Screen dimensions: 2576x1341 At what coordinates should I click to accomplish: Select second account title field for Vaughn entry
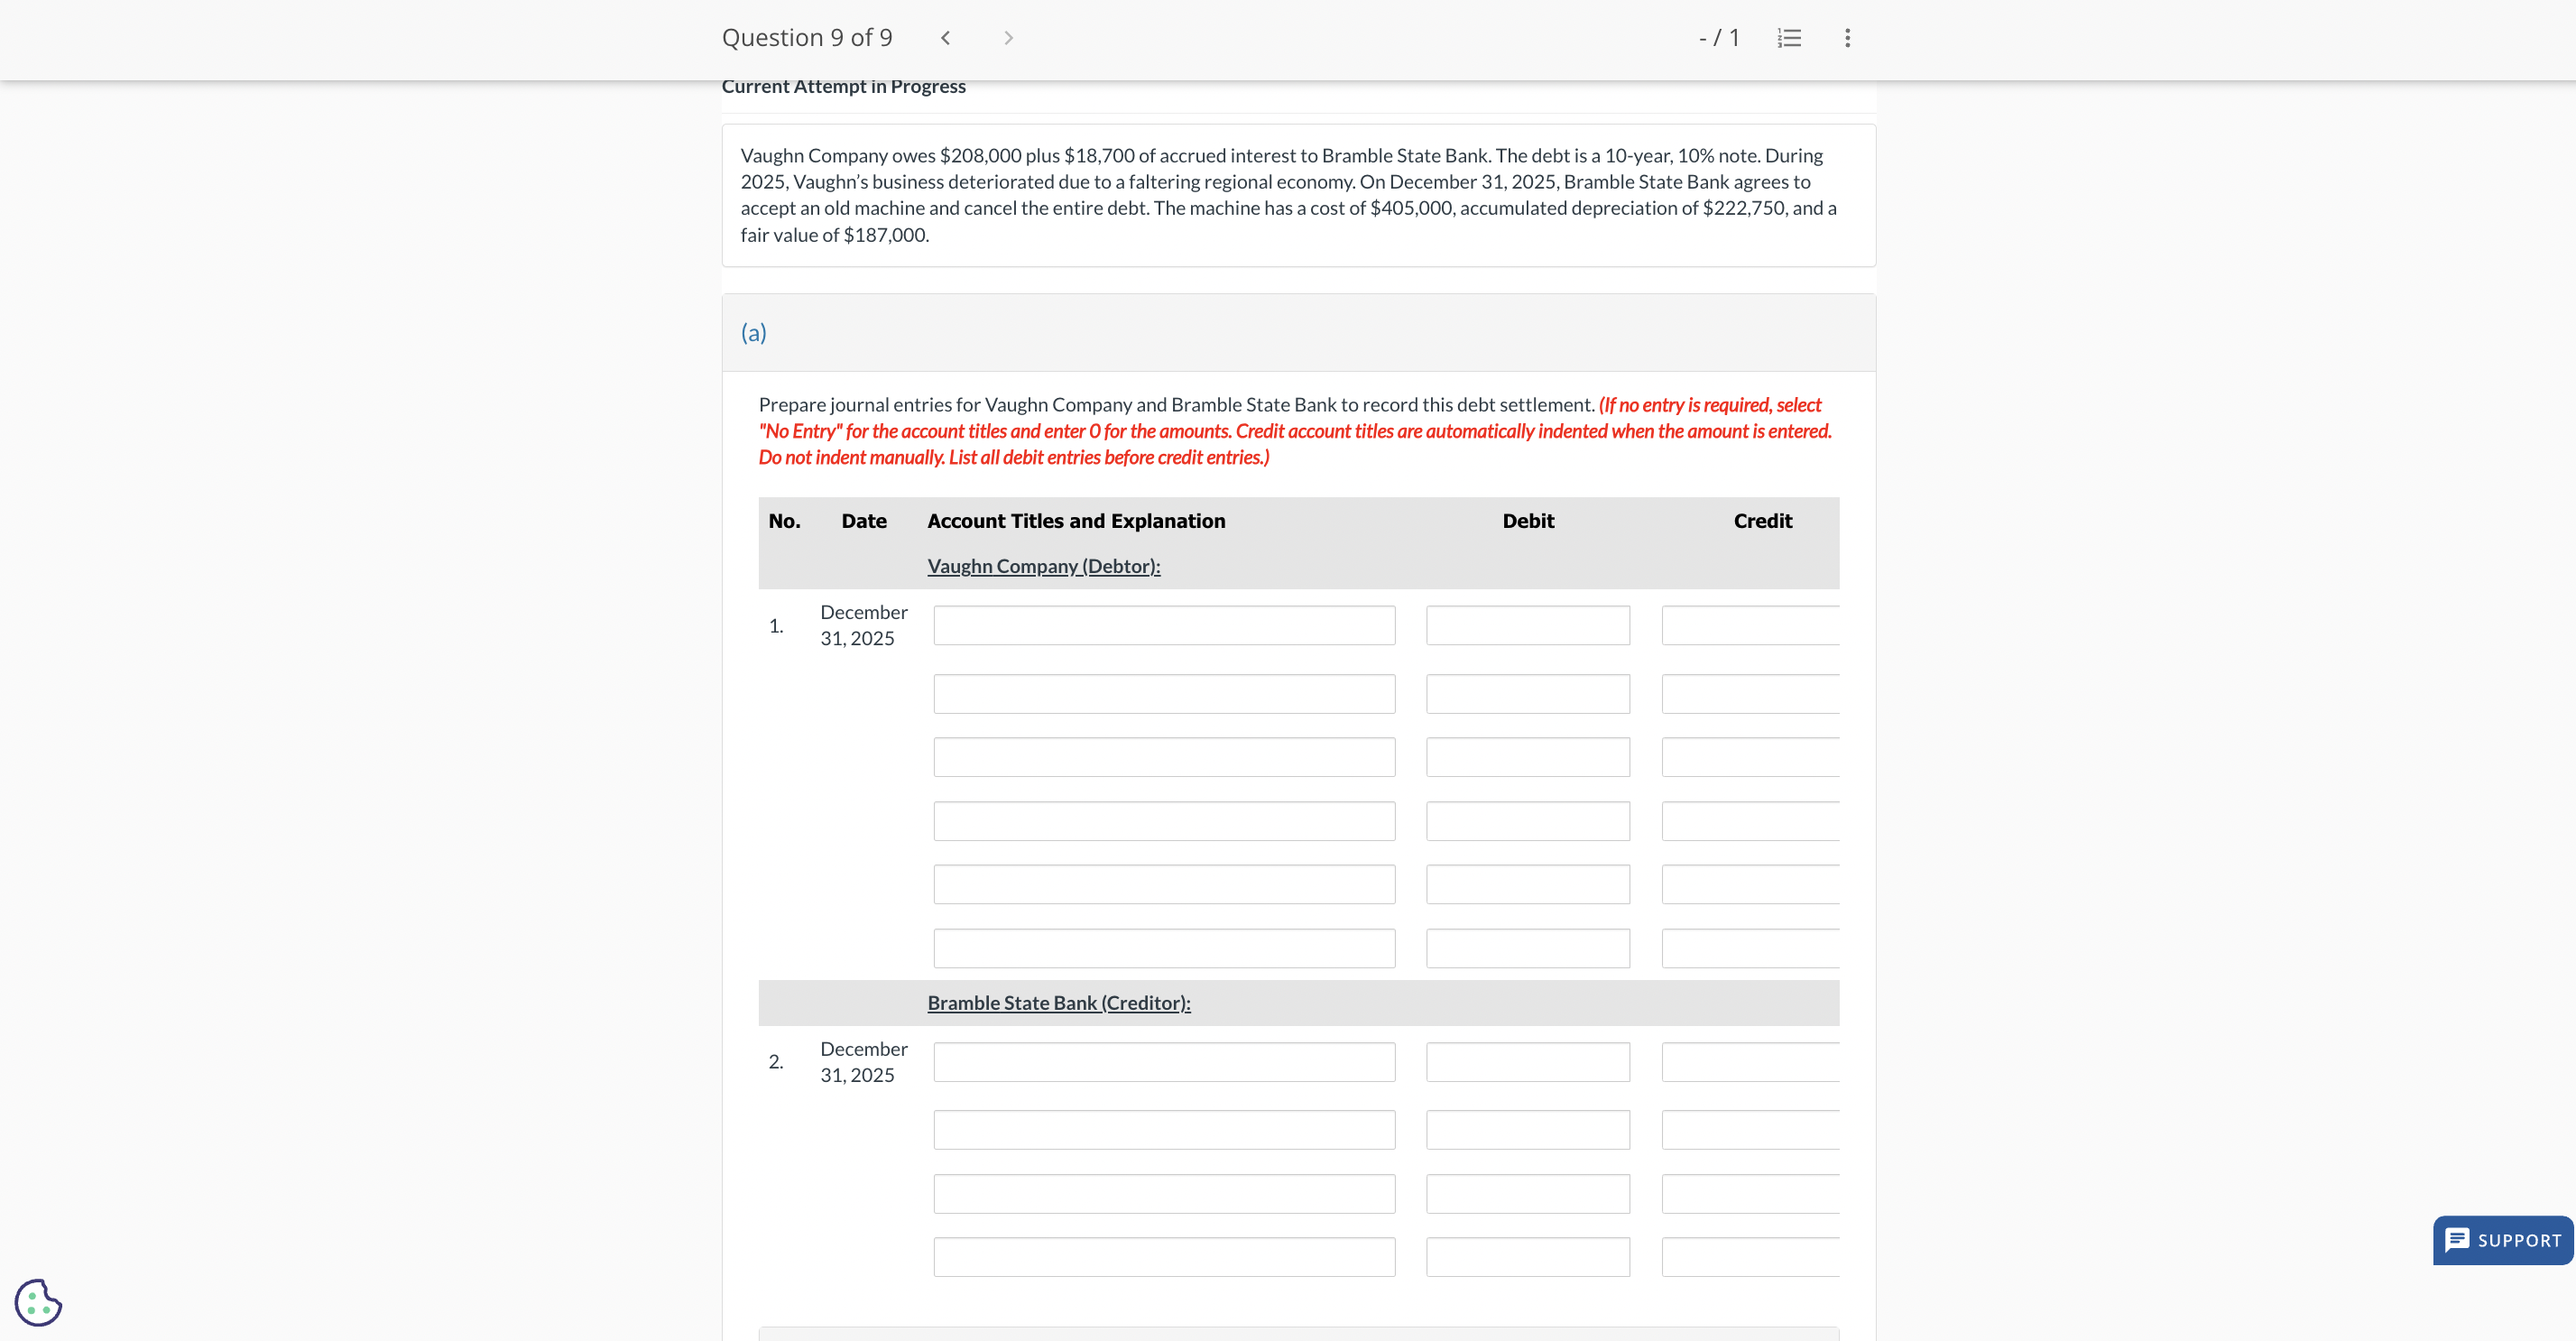click(1164, 694)
